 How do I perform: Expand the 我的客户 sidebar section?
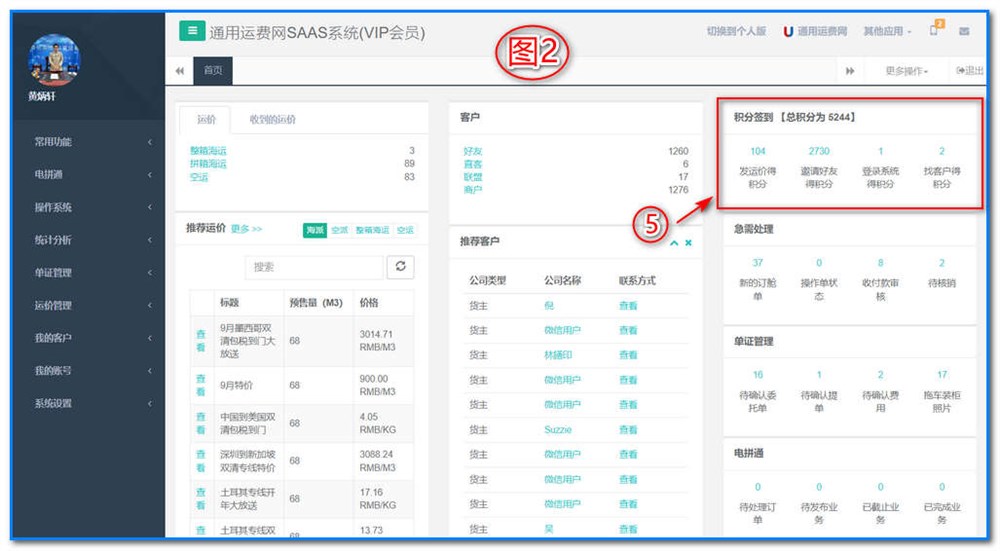88,338
